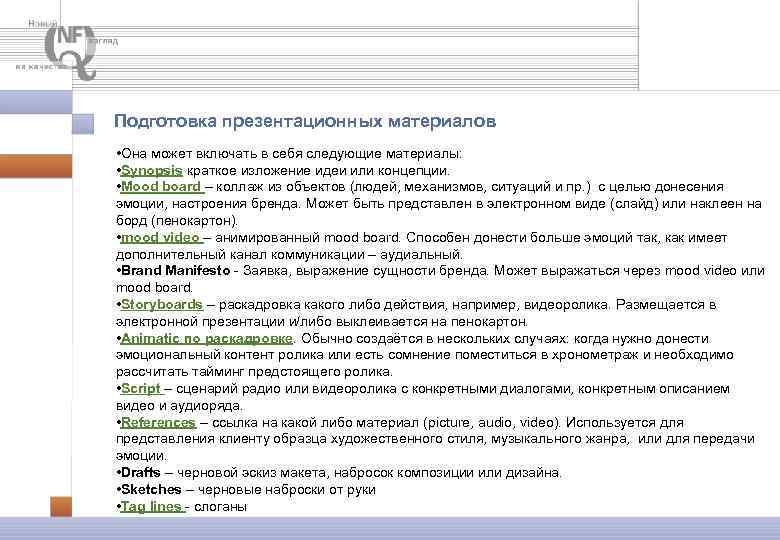780x540 pixels.
Task: Click the NFQ logo in the header
Action: point(70,52)
